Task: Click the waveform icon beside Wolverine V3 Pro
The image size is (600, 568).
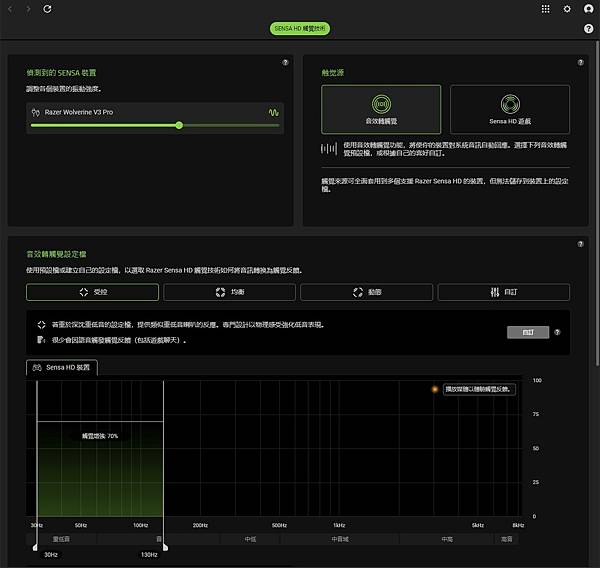Action: point(273,113)
